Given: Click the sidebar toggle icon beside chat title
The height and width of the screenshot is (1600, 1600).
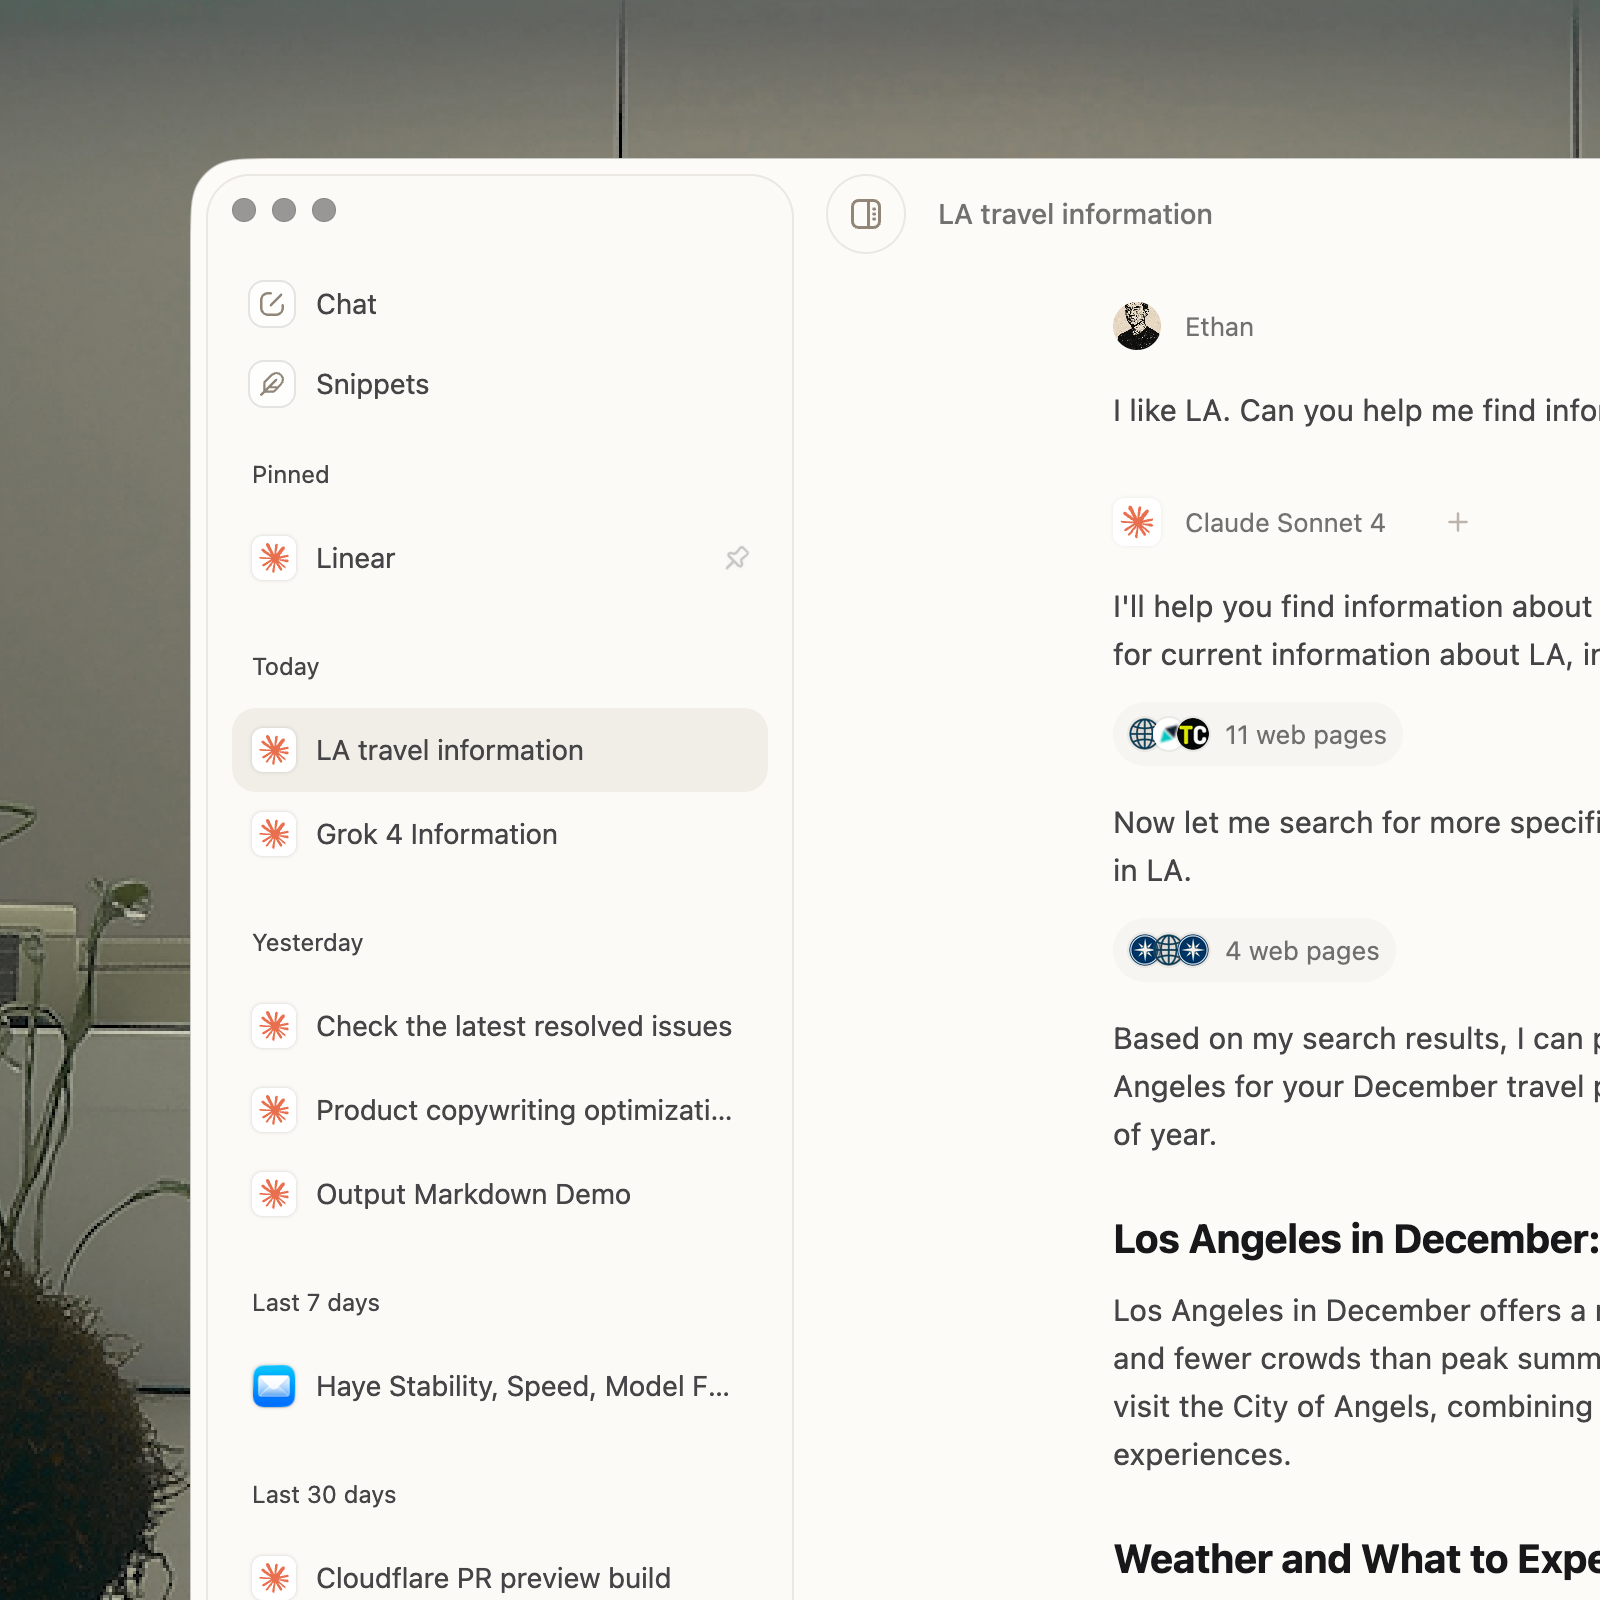Looking at the screenshot, I should (x=866, y=214).
